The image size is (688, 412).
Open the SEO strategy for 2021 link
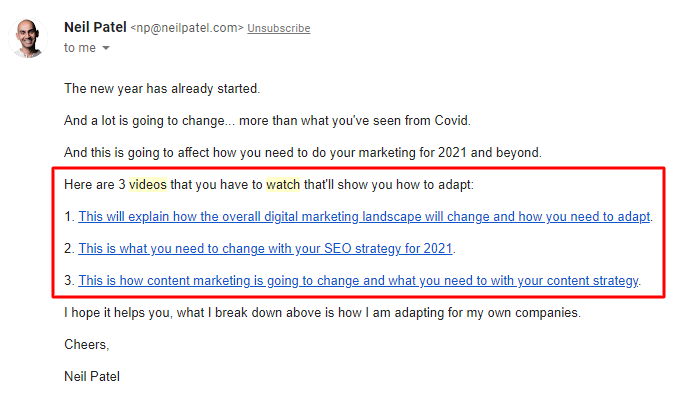(265, 249)
